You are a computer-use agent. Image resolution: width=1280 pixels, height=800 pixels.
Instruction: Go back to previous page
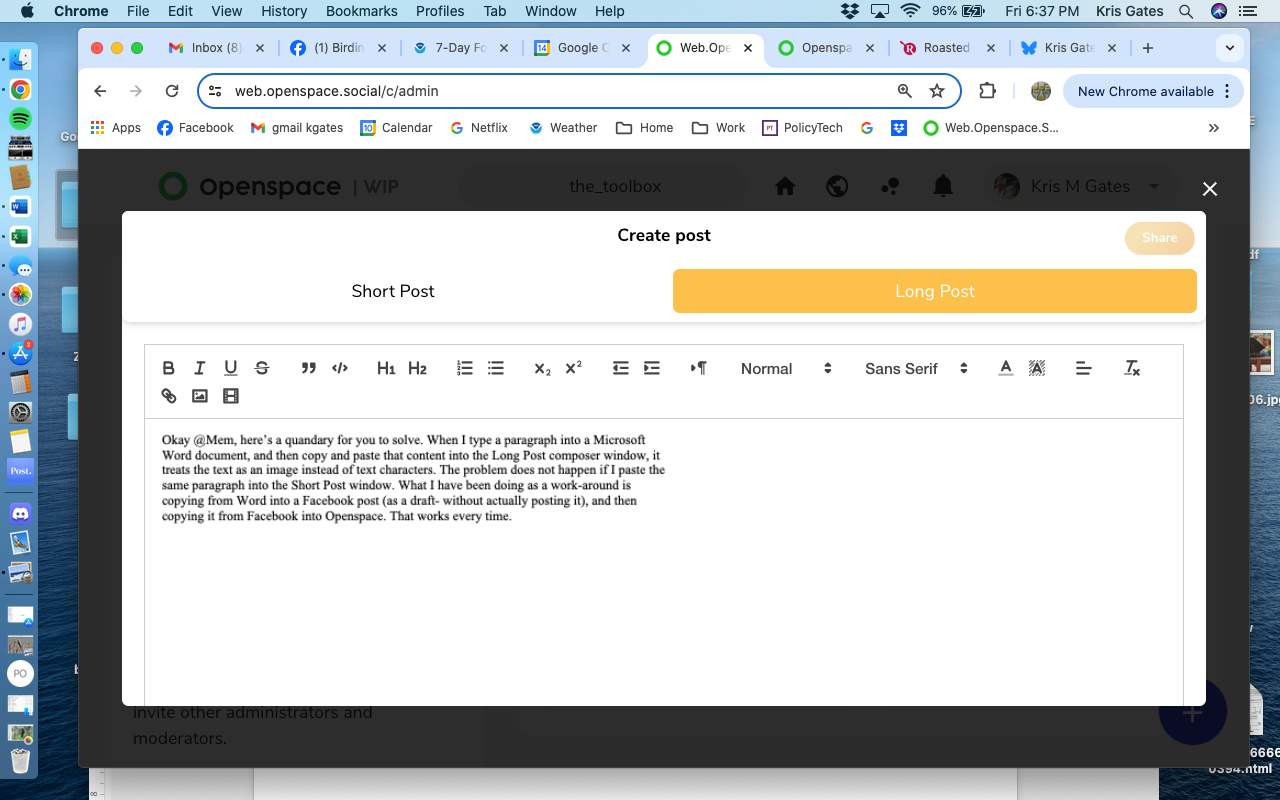point(100,91)
